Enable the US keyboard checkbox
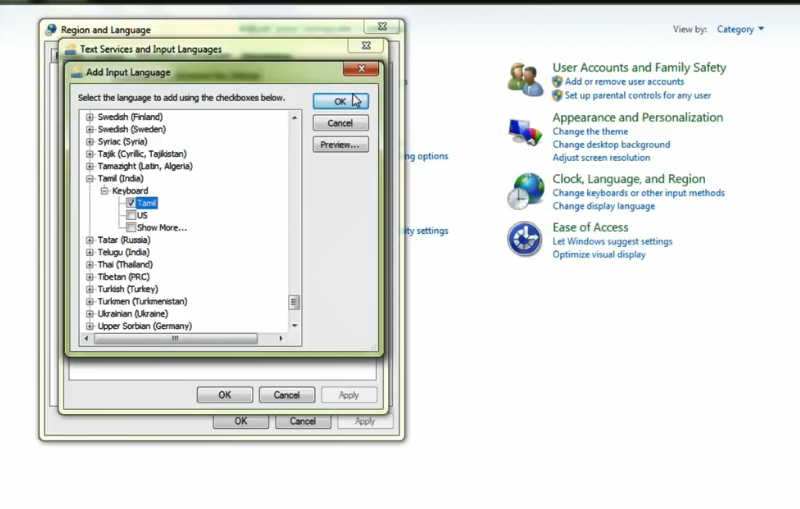 [x=131, y=215]
